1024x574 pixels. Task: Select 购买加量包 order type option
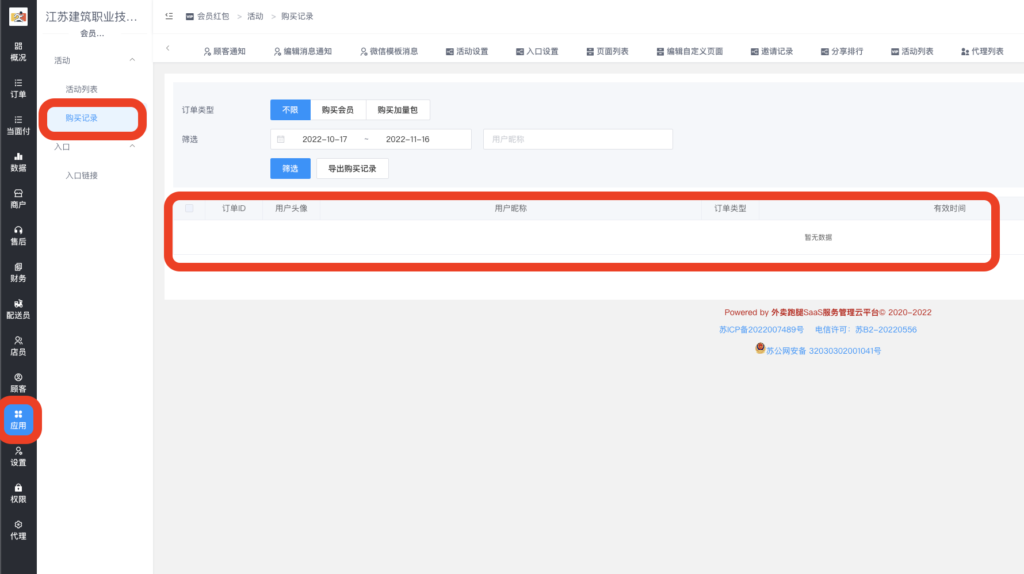398,110
